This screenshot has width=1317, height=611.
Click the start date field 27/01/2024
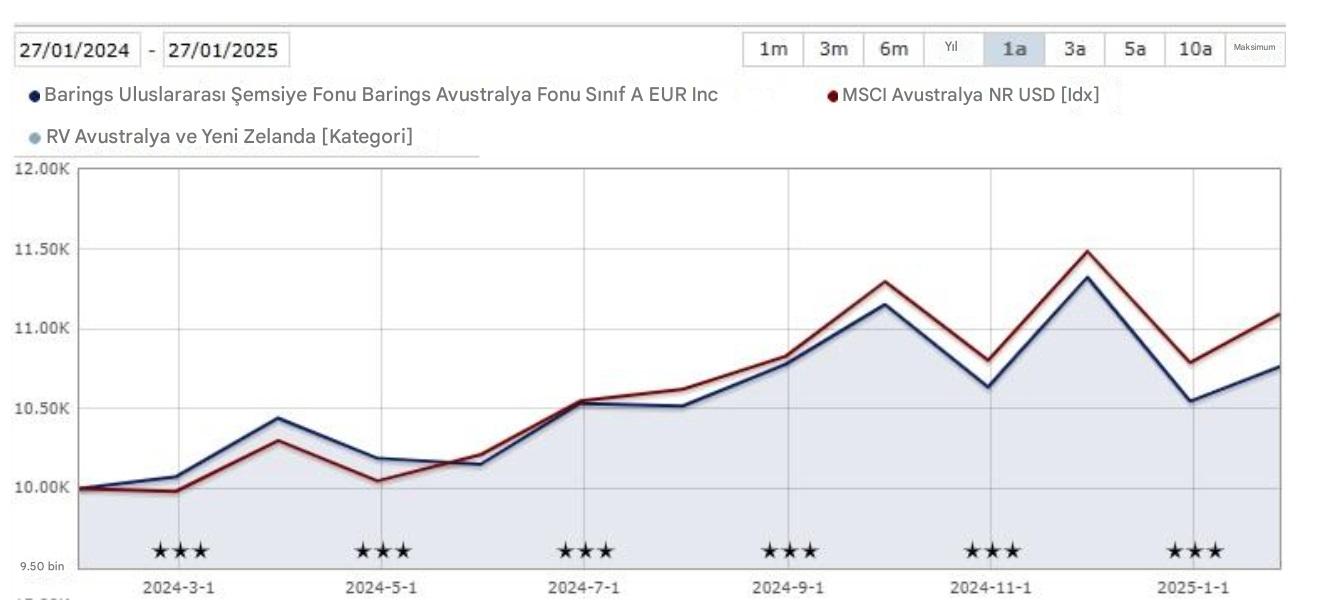(78, 50)
